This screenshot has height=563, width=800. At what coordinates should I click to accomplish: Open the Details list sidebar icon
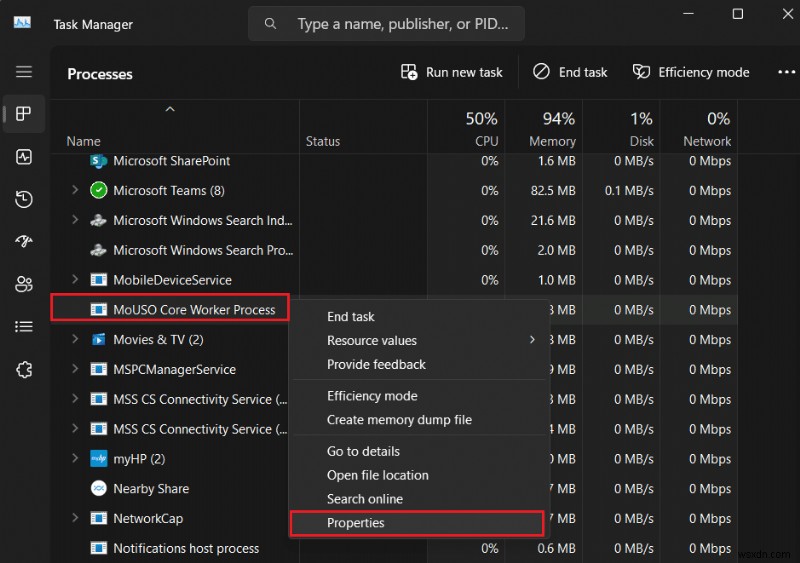pyautogui.click(x=23, y=326)
